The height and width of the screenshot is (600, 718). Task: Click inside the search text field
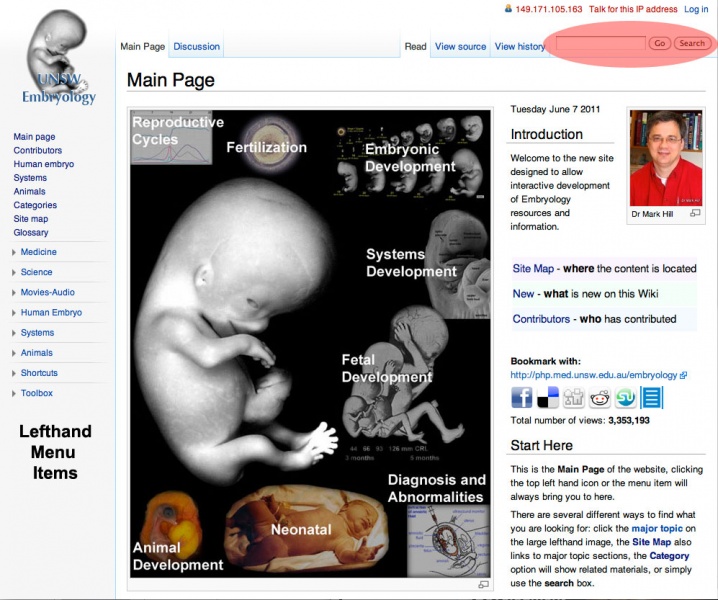(x=600, y=43)
